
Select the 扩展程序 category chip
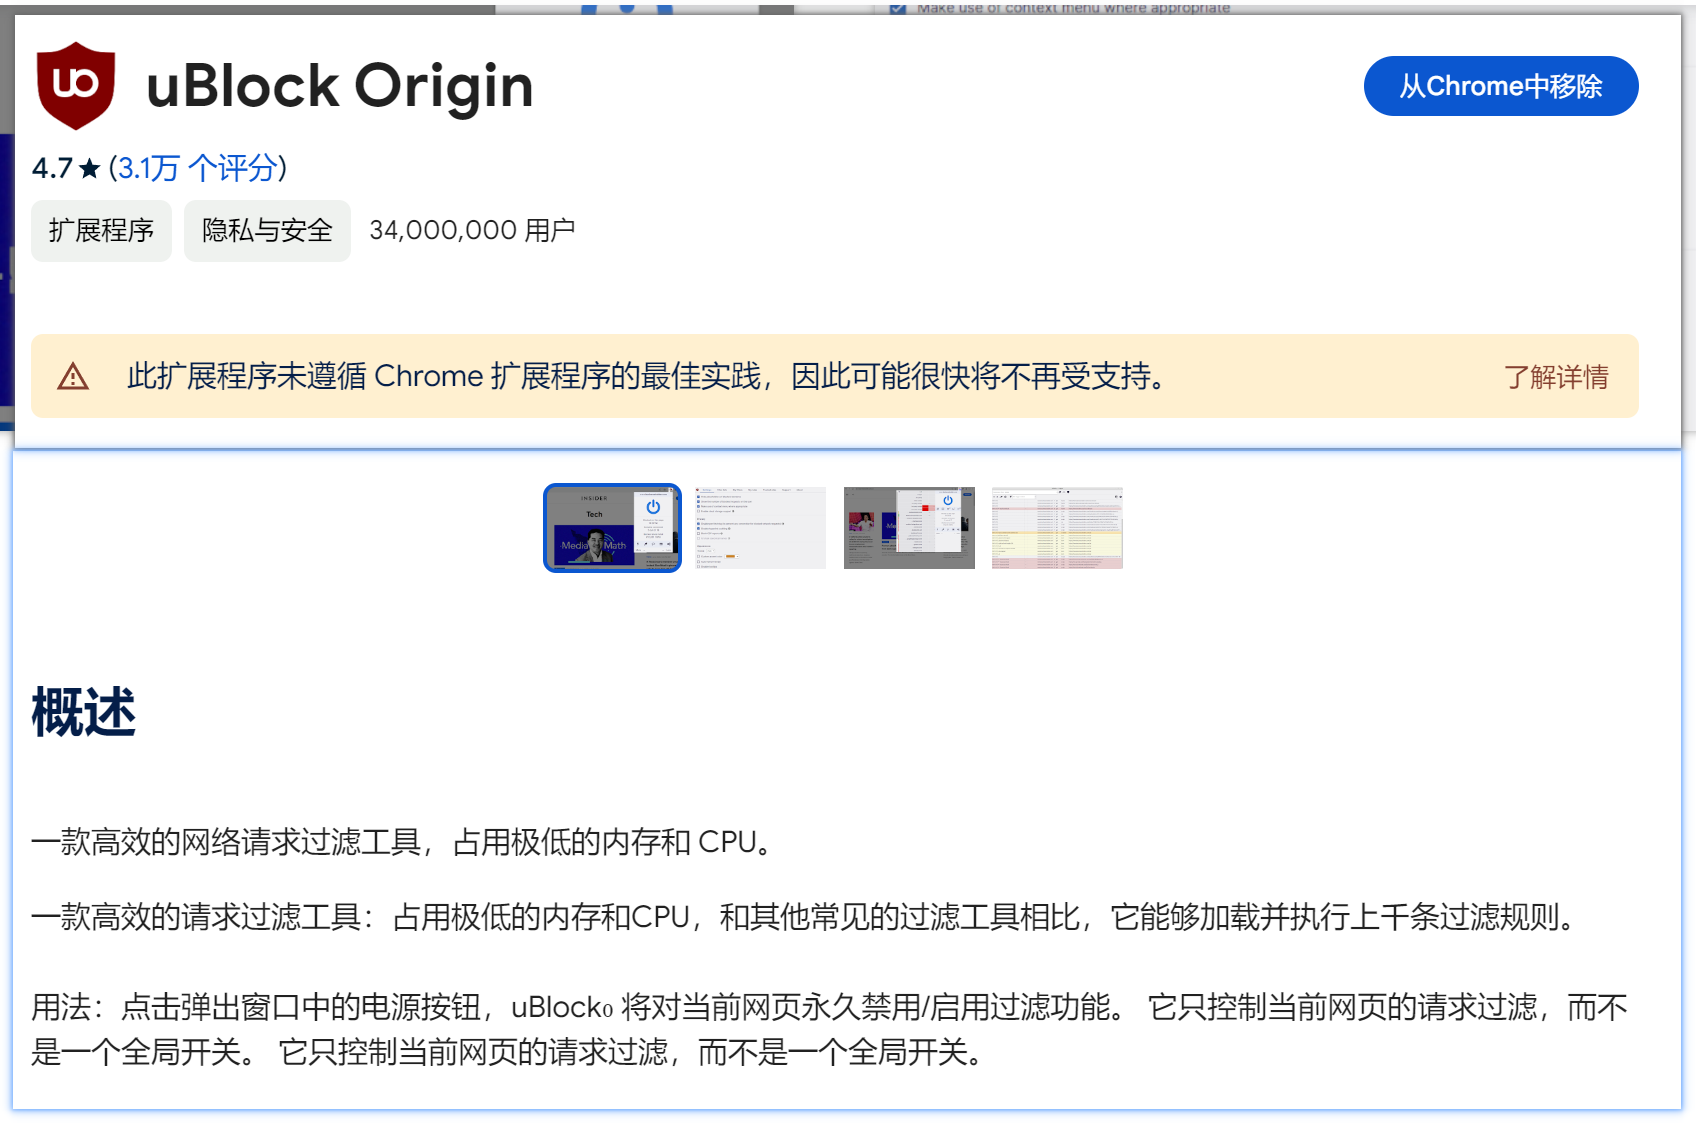101,231
